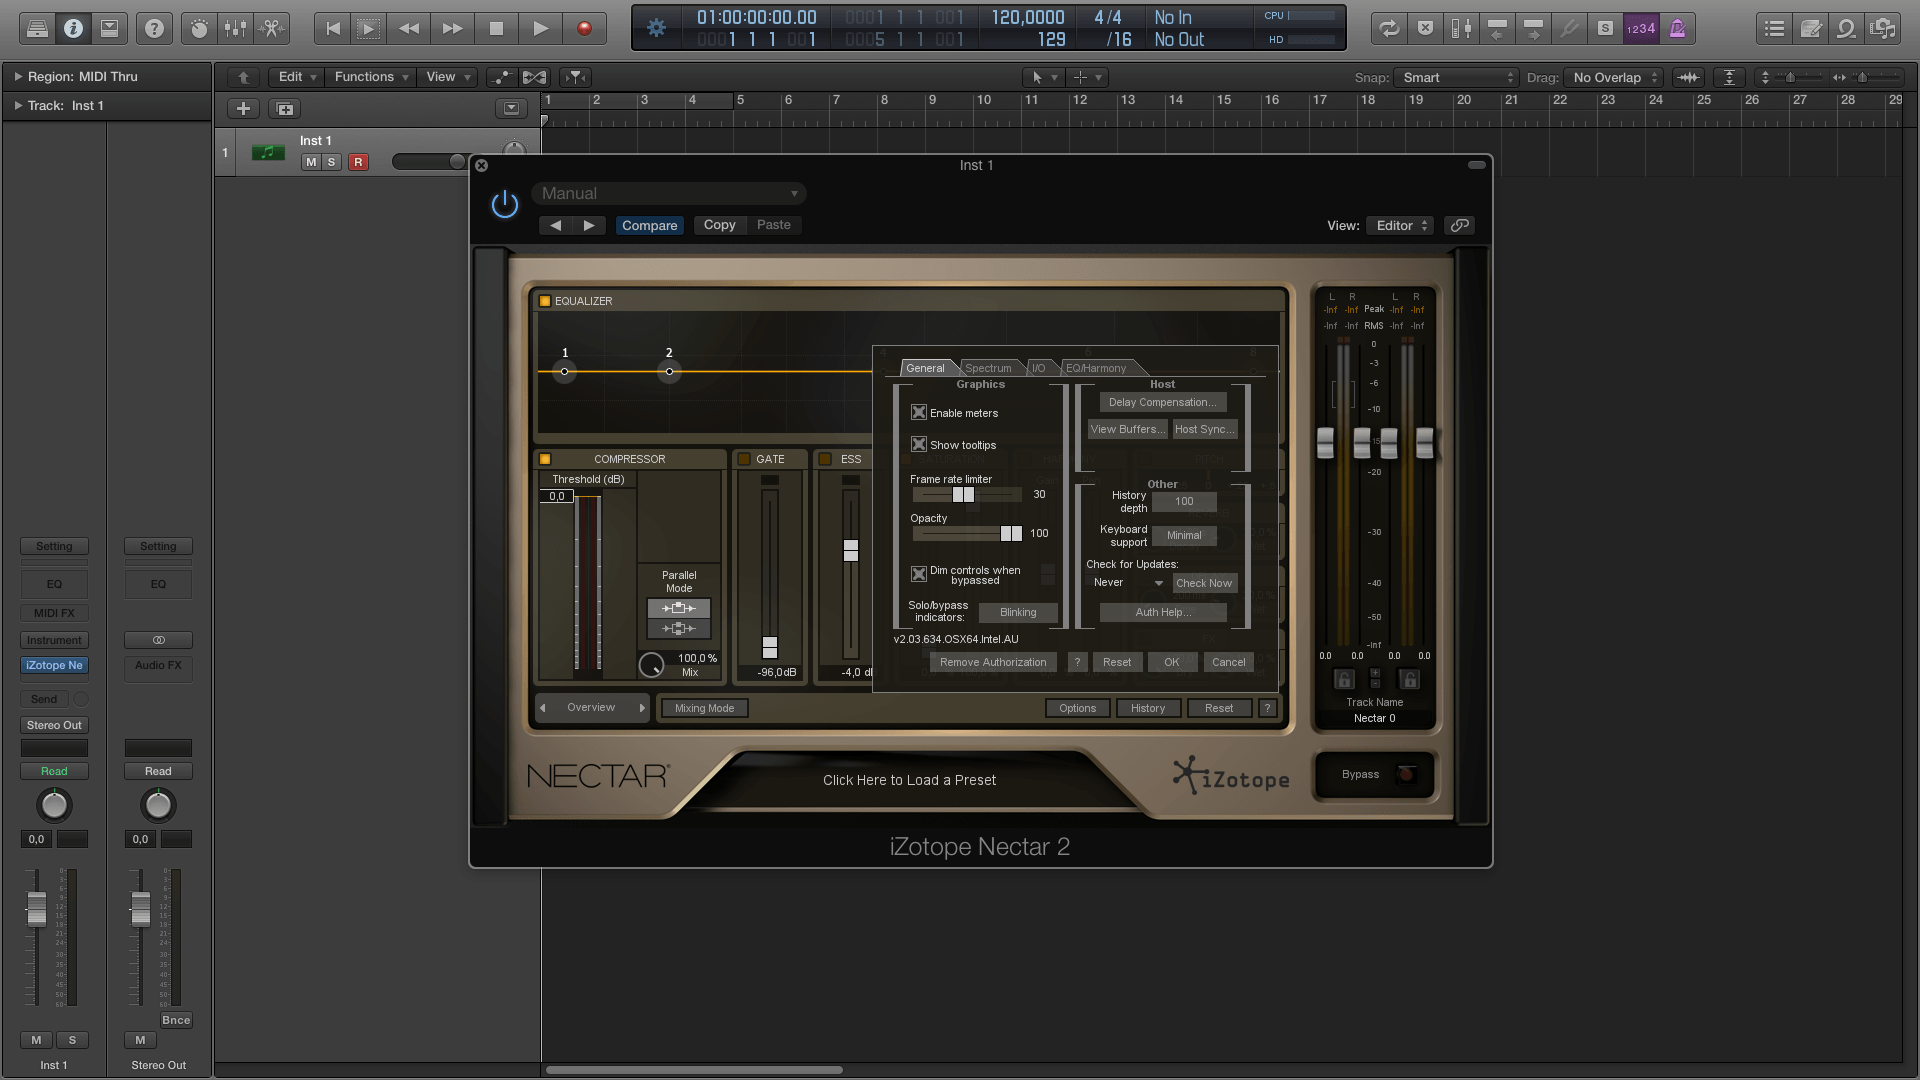The height and width of the screenshot is (1080, 1920).
Task: Open the plugin View Editor dropdown
Action: (x=1402, y=225)
